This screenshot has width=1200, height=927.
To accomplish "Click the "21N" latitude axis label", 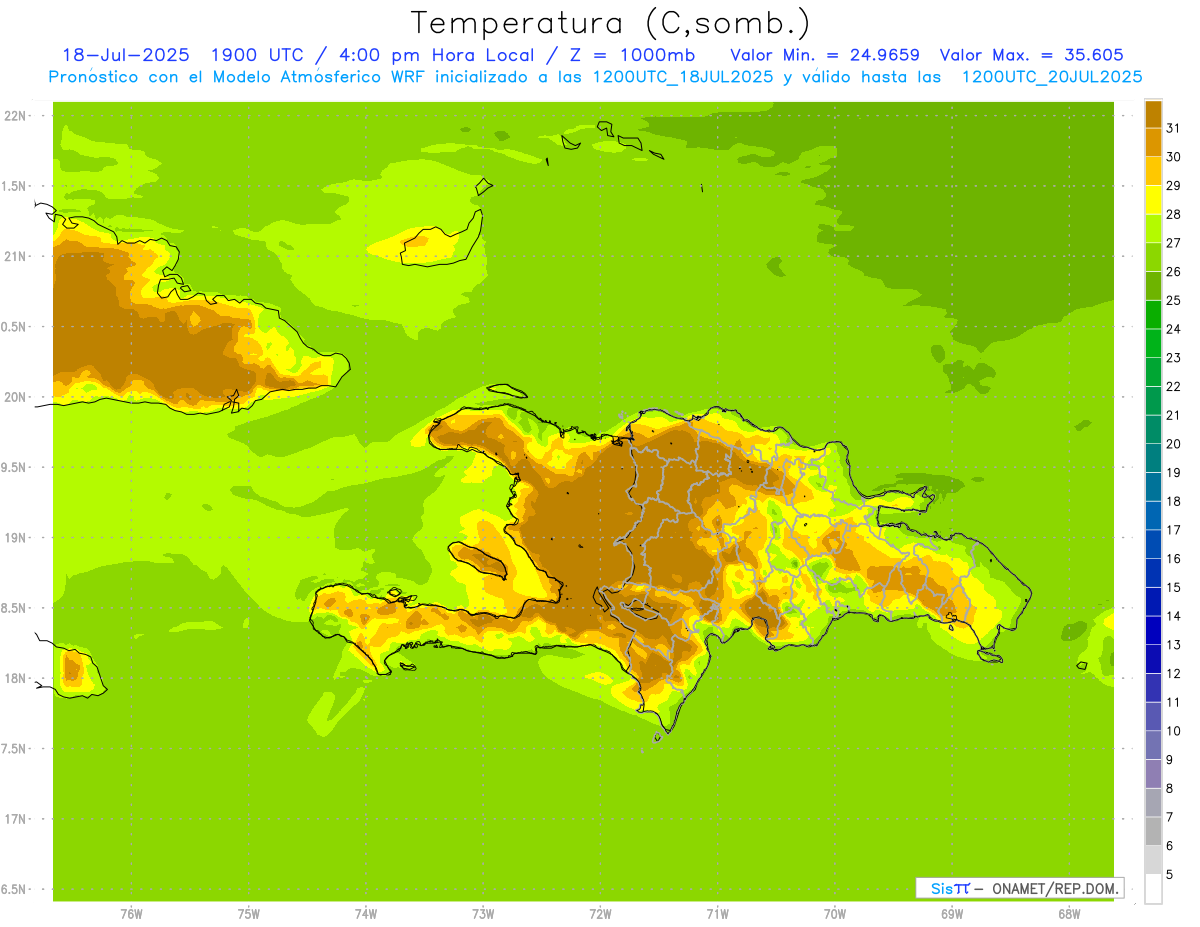I will [16, 256].
